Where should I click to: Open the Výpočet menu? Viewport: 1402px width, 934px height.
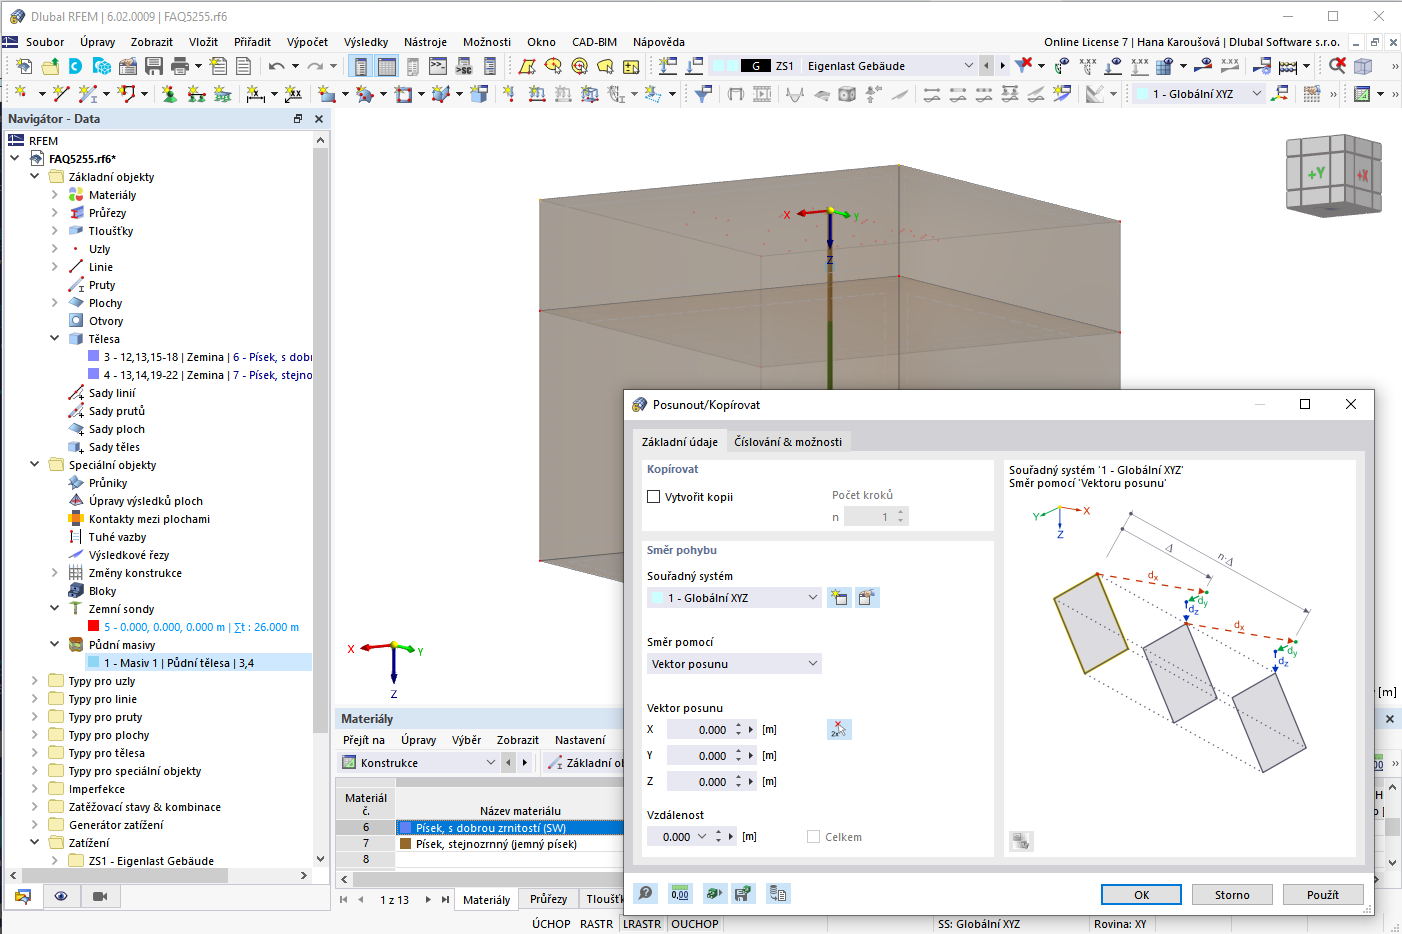(x=307, y=42)
